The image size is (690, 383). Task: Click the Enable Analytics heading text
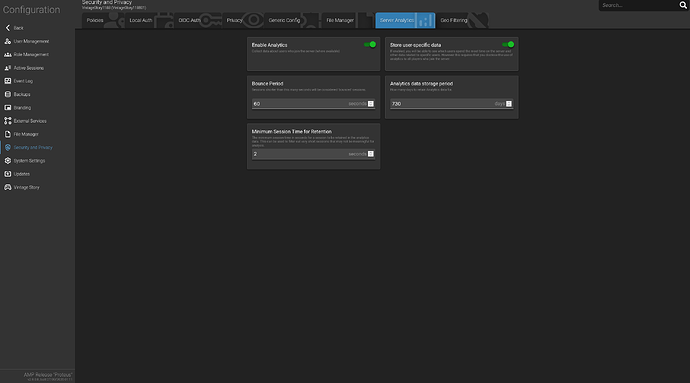coord(269,45)
